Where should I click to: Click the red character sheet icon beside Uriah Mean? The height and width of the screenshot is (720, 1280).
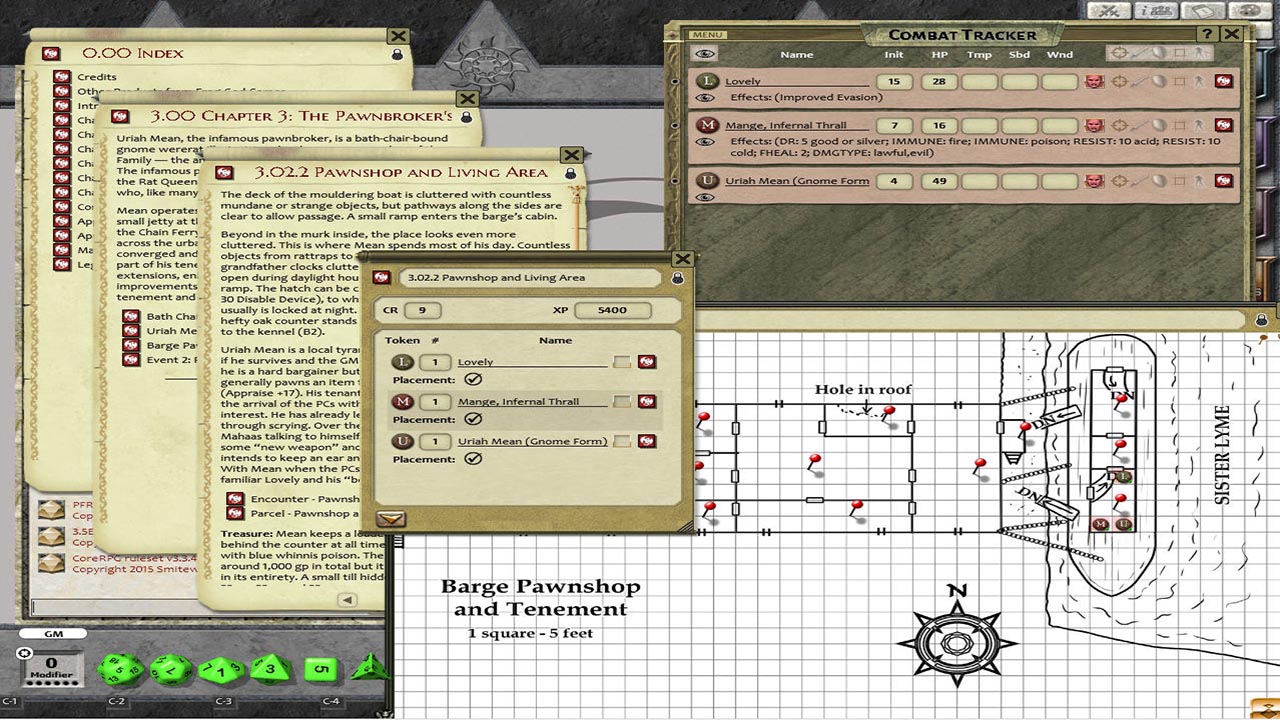[x=1224, y=179]
